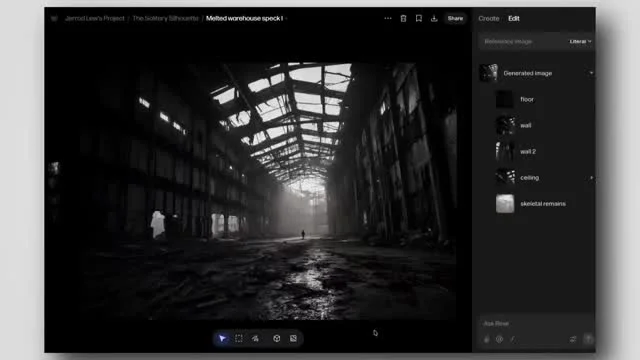Open the app logo at top left

[54, 18]
